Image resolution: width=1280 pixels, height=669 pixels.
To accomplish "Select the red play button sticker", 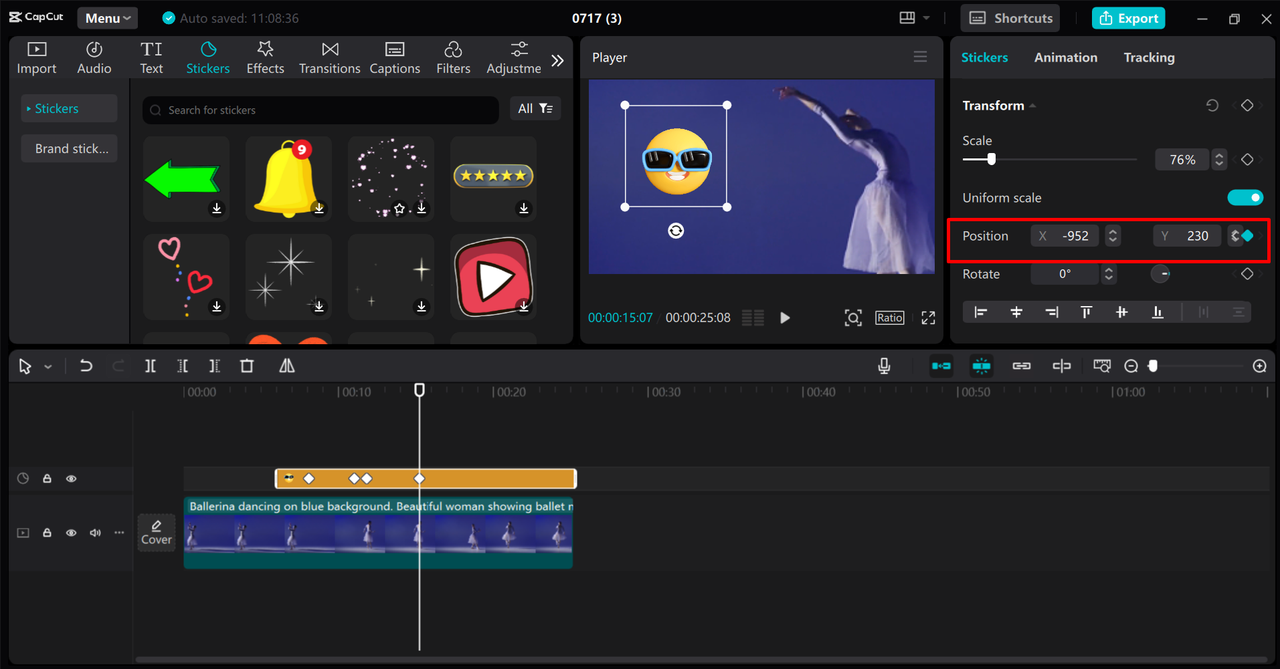I will pyautogui.click(x=493, y=277).
